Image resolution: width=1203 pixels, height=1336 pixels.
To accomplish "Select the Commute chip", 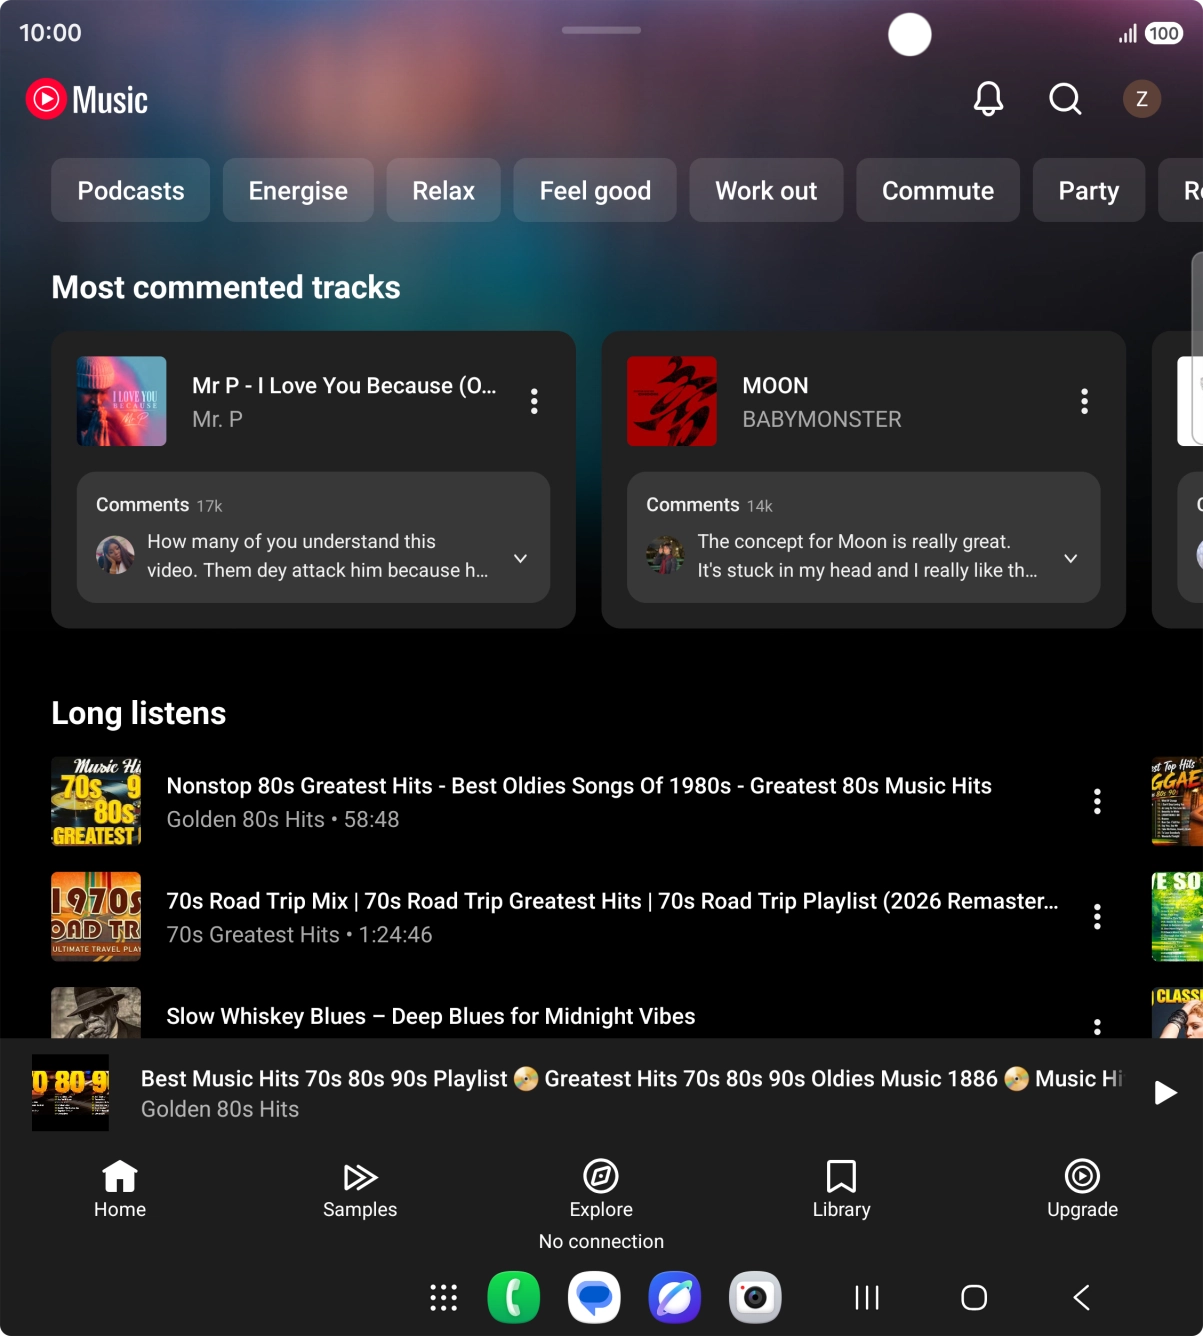I will 938,190.
